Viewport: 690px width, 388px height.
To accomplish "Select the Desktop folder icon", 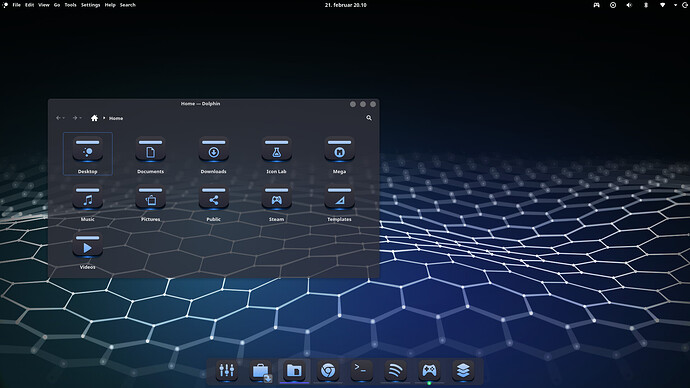I will [x=88, y=150].
